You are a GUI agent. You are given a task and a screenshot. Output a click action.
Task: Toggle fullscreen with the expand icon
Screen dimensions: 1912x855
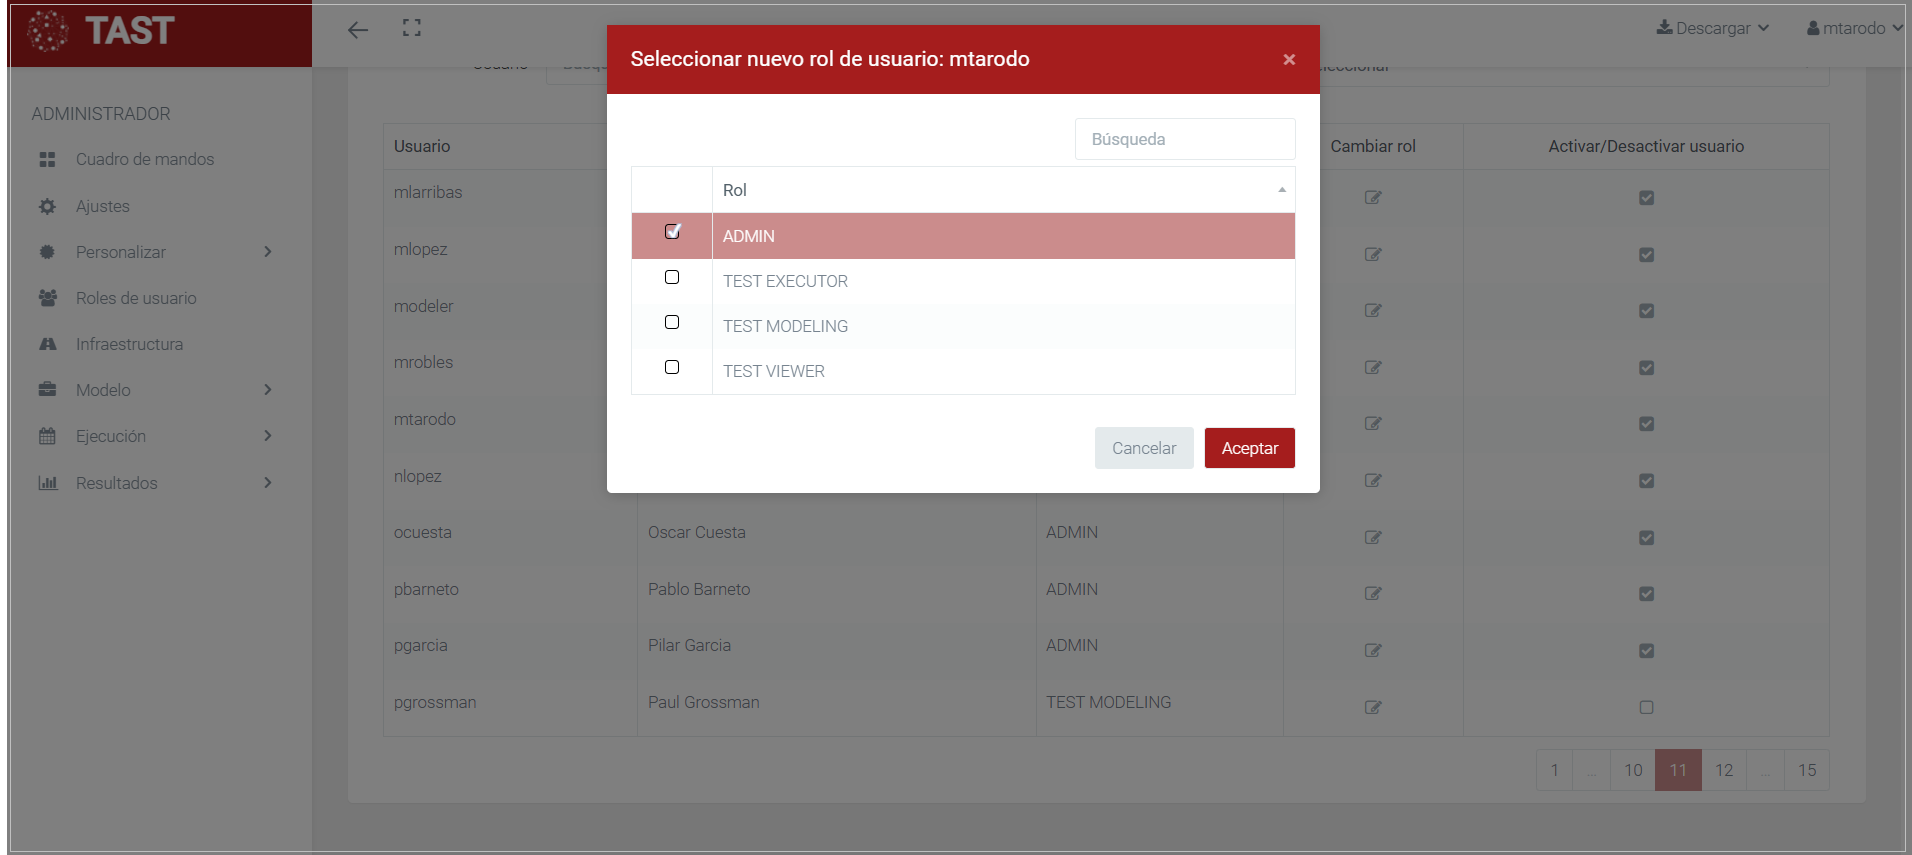(411, 28)
